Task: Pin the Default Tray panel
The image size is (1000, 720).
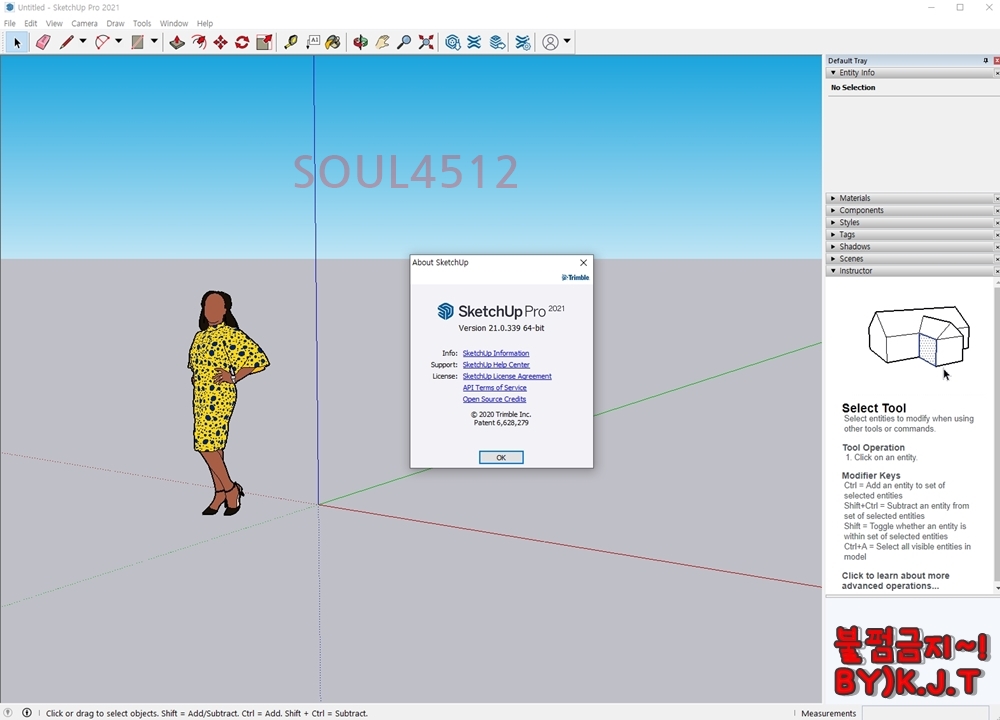Action: (x=986, y=61)
